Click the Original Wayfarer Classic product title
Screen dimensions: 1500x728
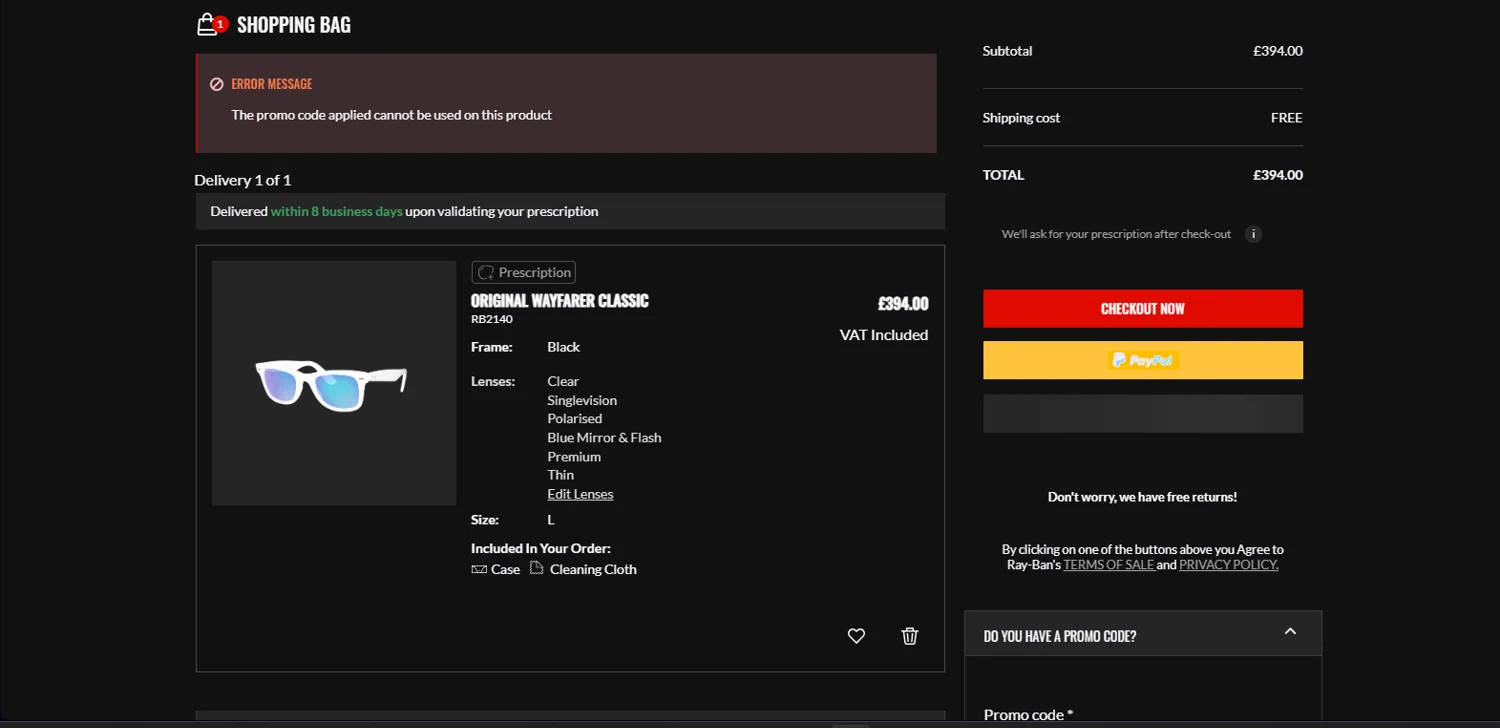coord(560,301)
